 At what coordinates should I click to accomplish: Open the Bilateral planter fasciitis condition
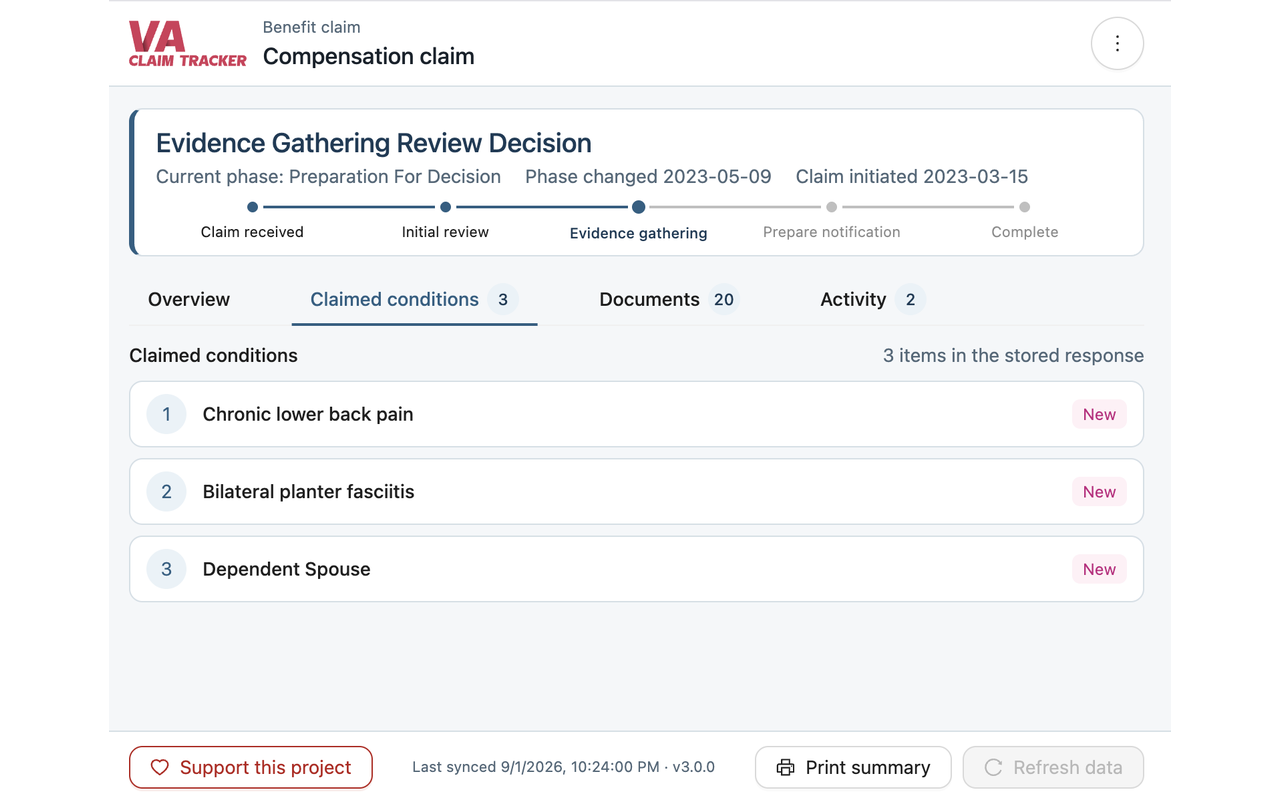[x=636, y=492]
